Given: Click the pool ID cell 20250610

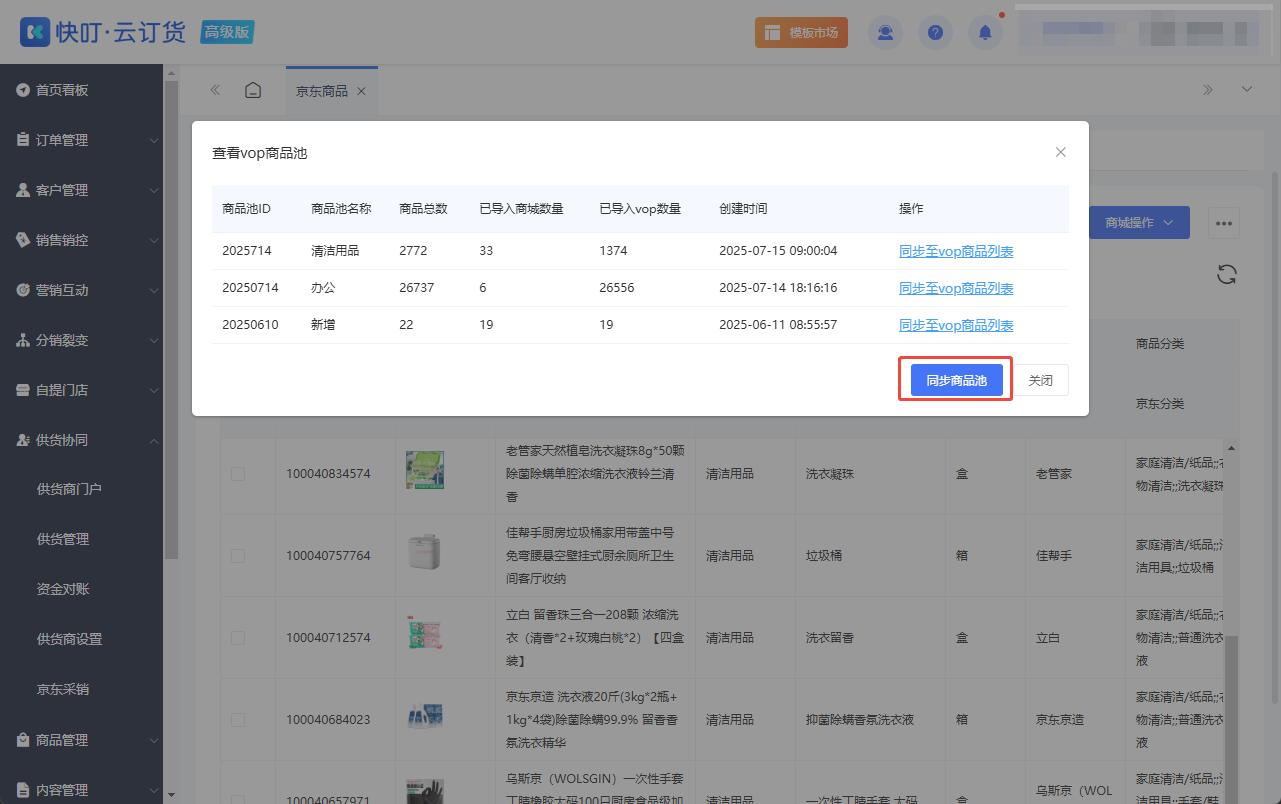Looking at the screenshot, I should point(250,325).
